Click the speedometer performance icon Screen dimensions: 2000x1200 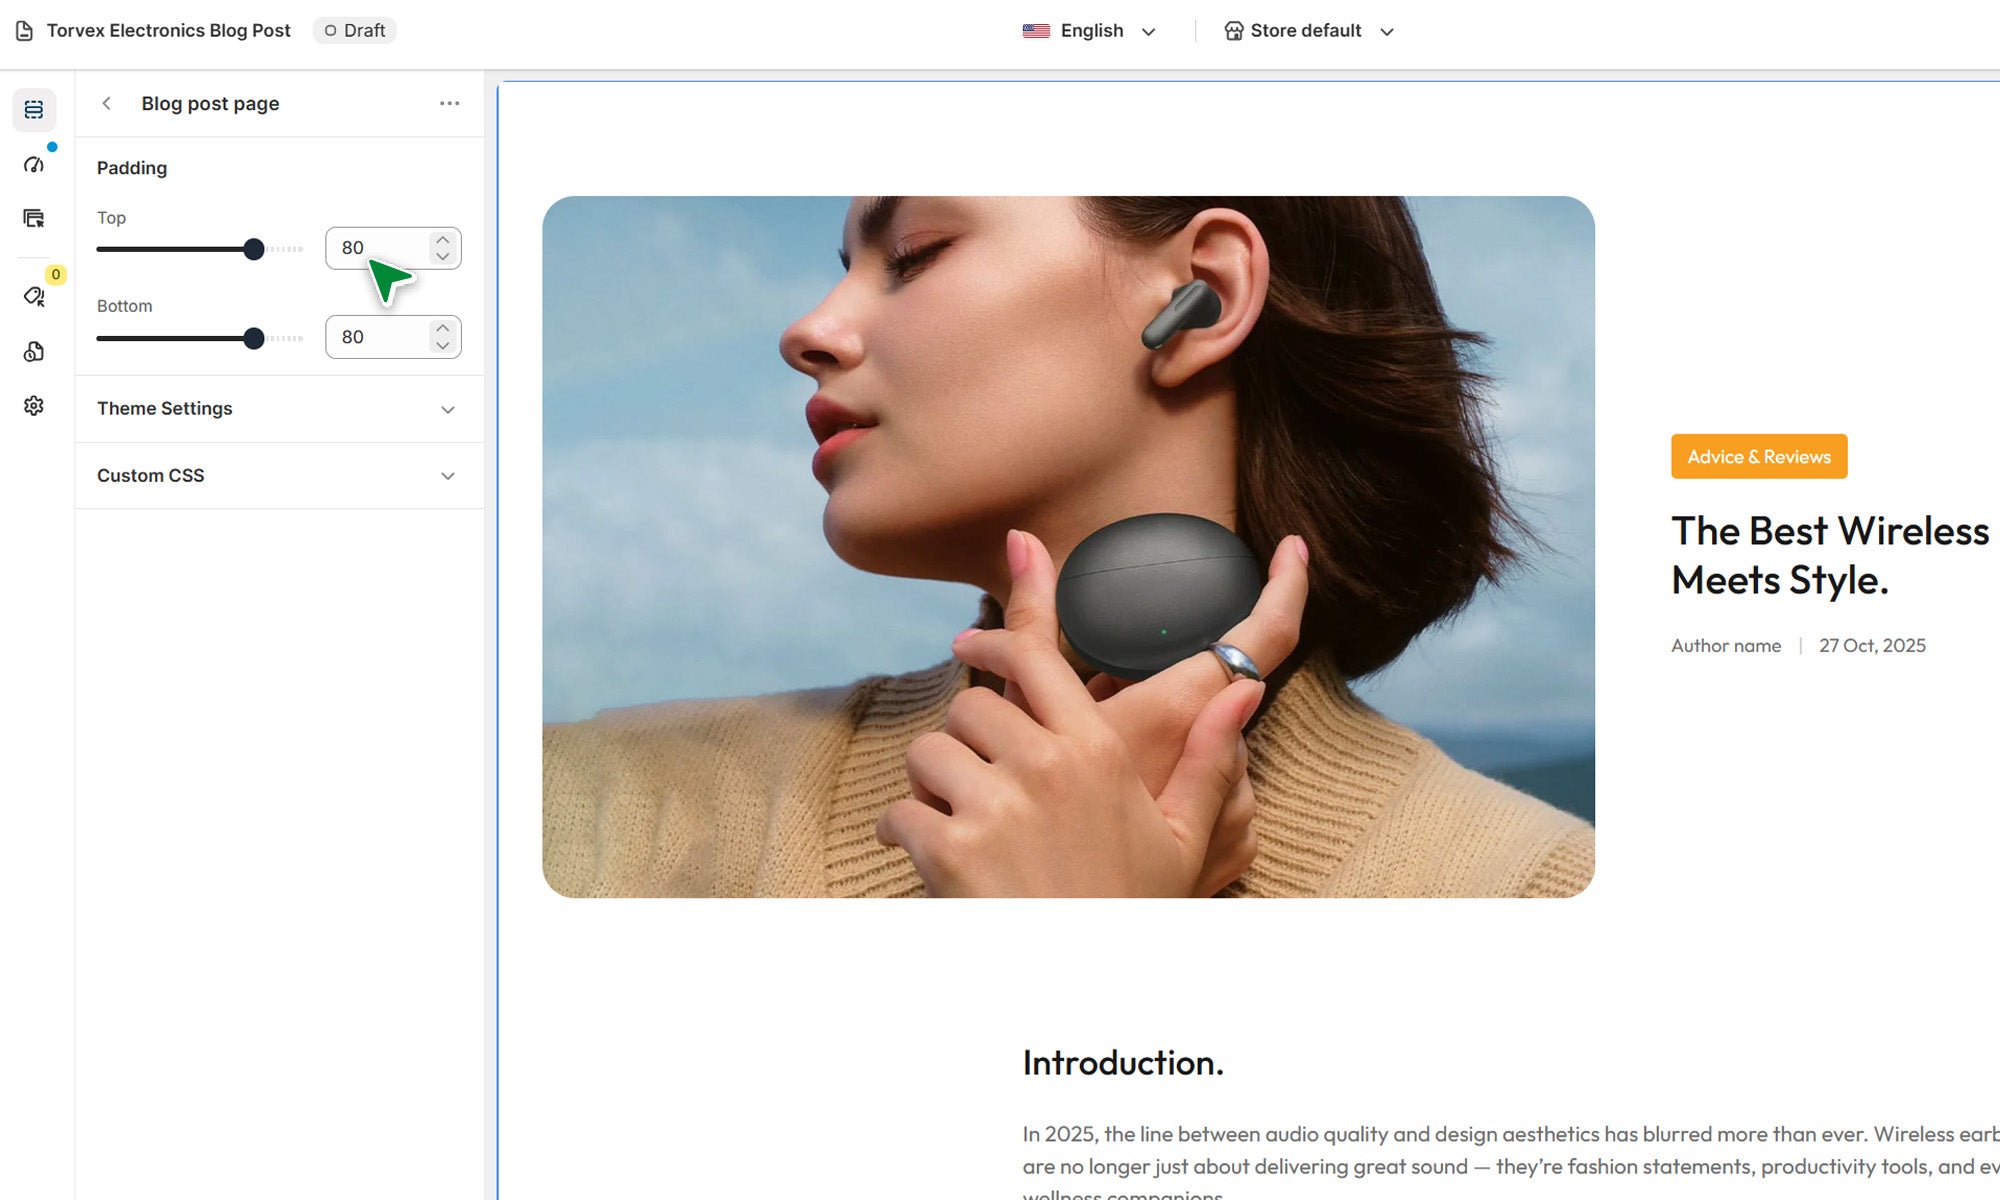pyautogui.click(x=34, y=165)
